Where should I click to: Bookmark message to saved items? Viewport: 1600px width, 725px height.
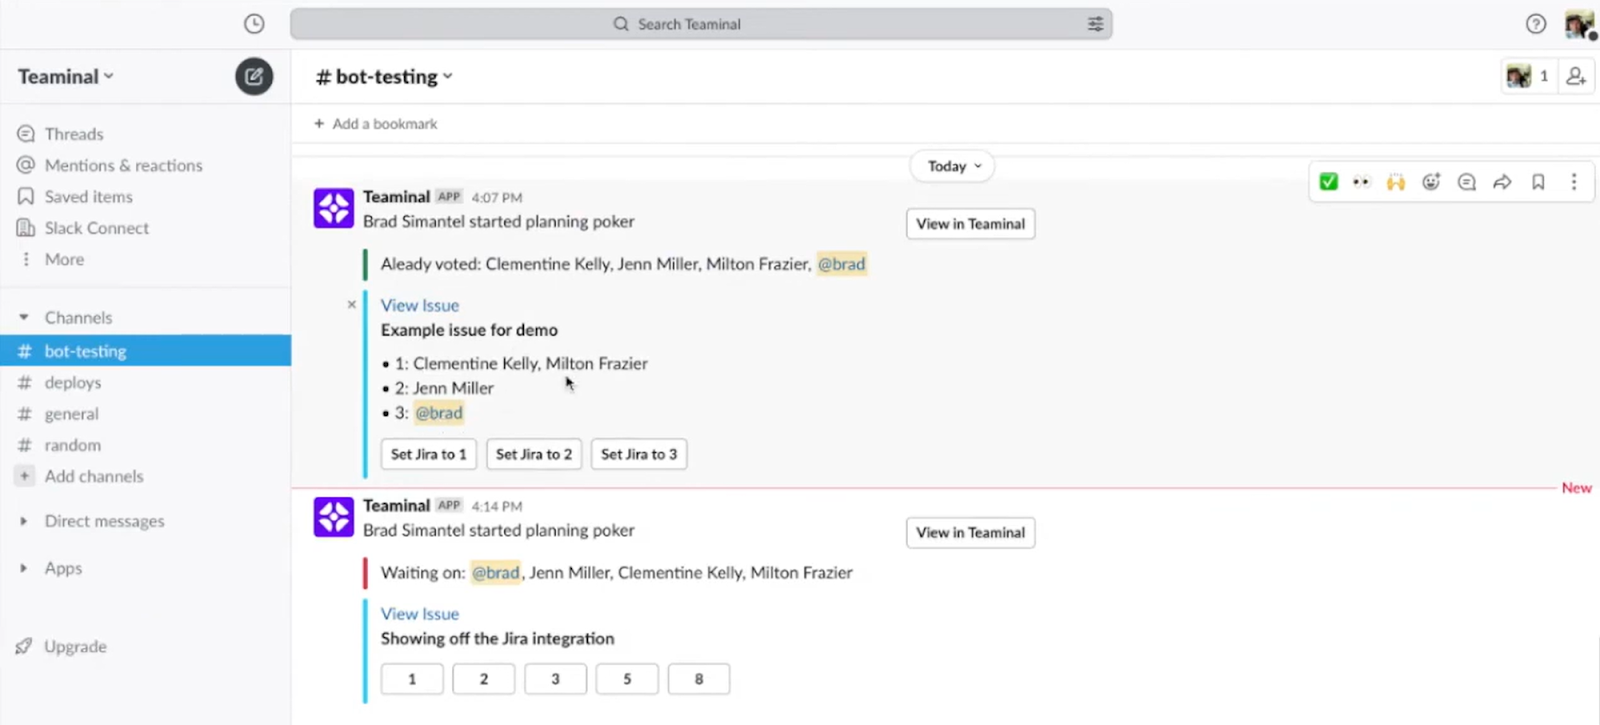click(x=1538, y=182)
